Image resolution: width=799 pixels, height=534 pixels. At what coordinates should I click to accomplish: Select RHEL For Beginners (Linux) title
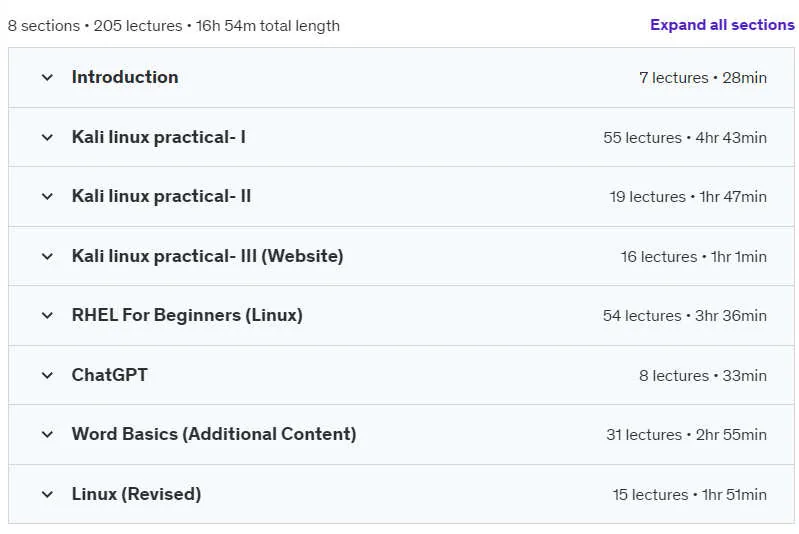(x=187, y=315)
